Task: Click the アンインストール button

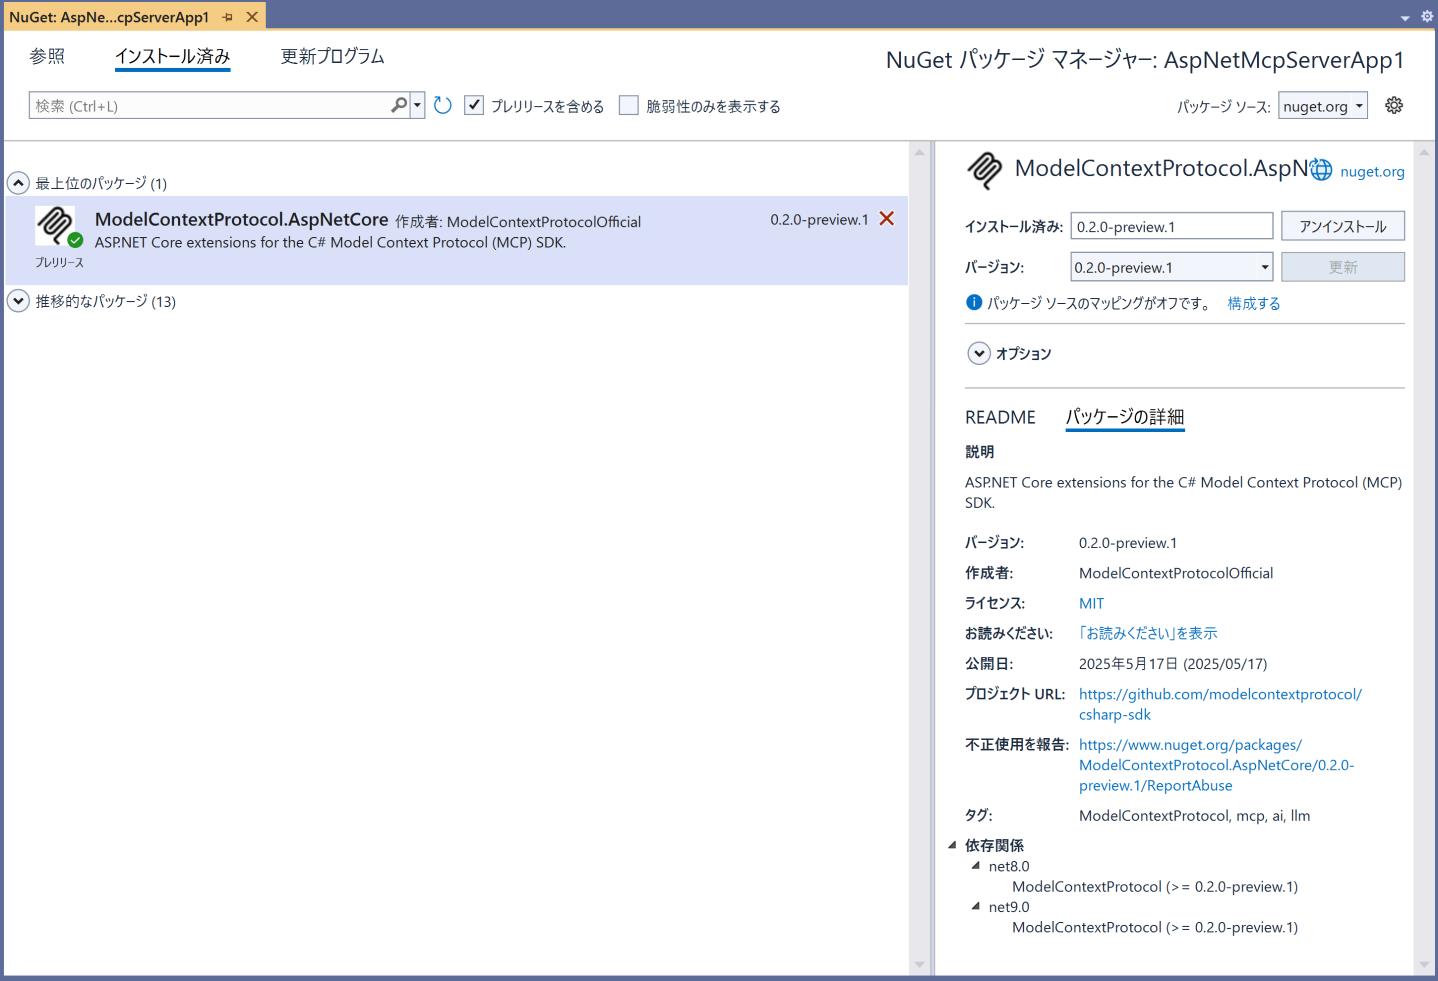Action: [x=1343, y=226]
